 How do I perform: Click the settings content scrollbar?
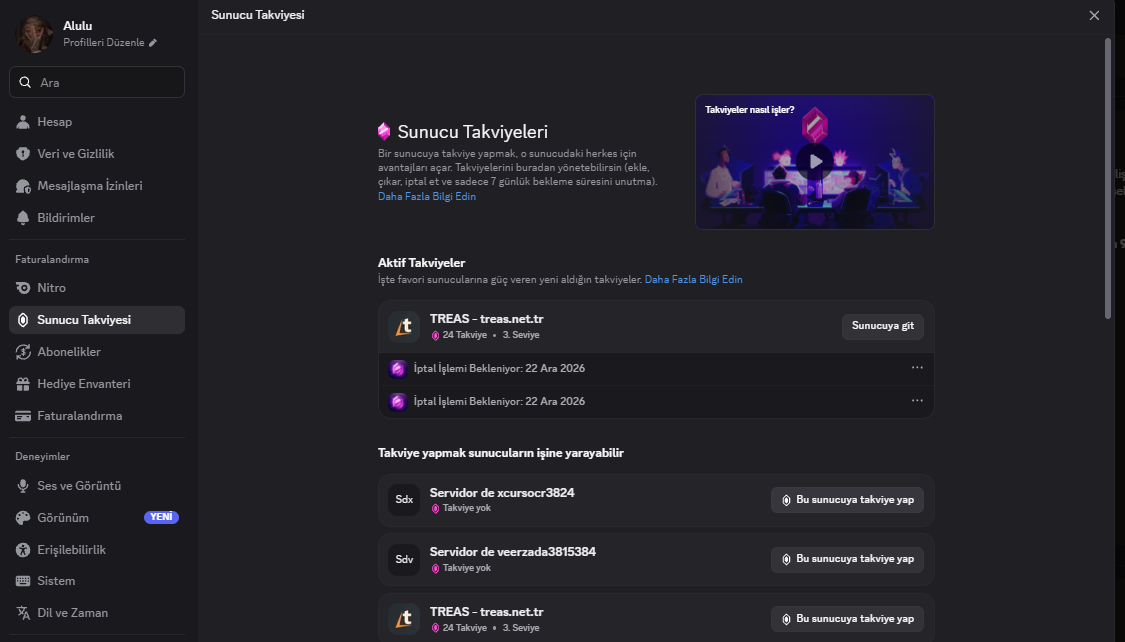(1108, 178)
